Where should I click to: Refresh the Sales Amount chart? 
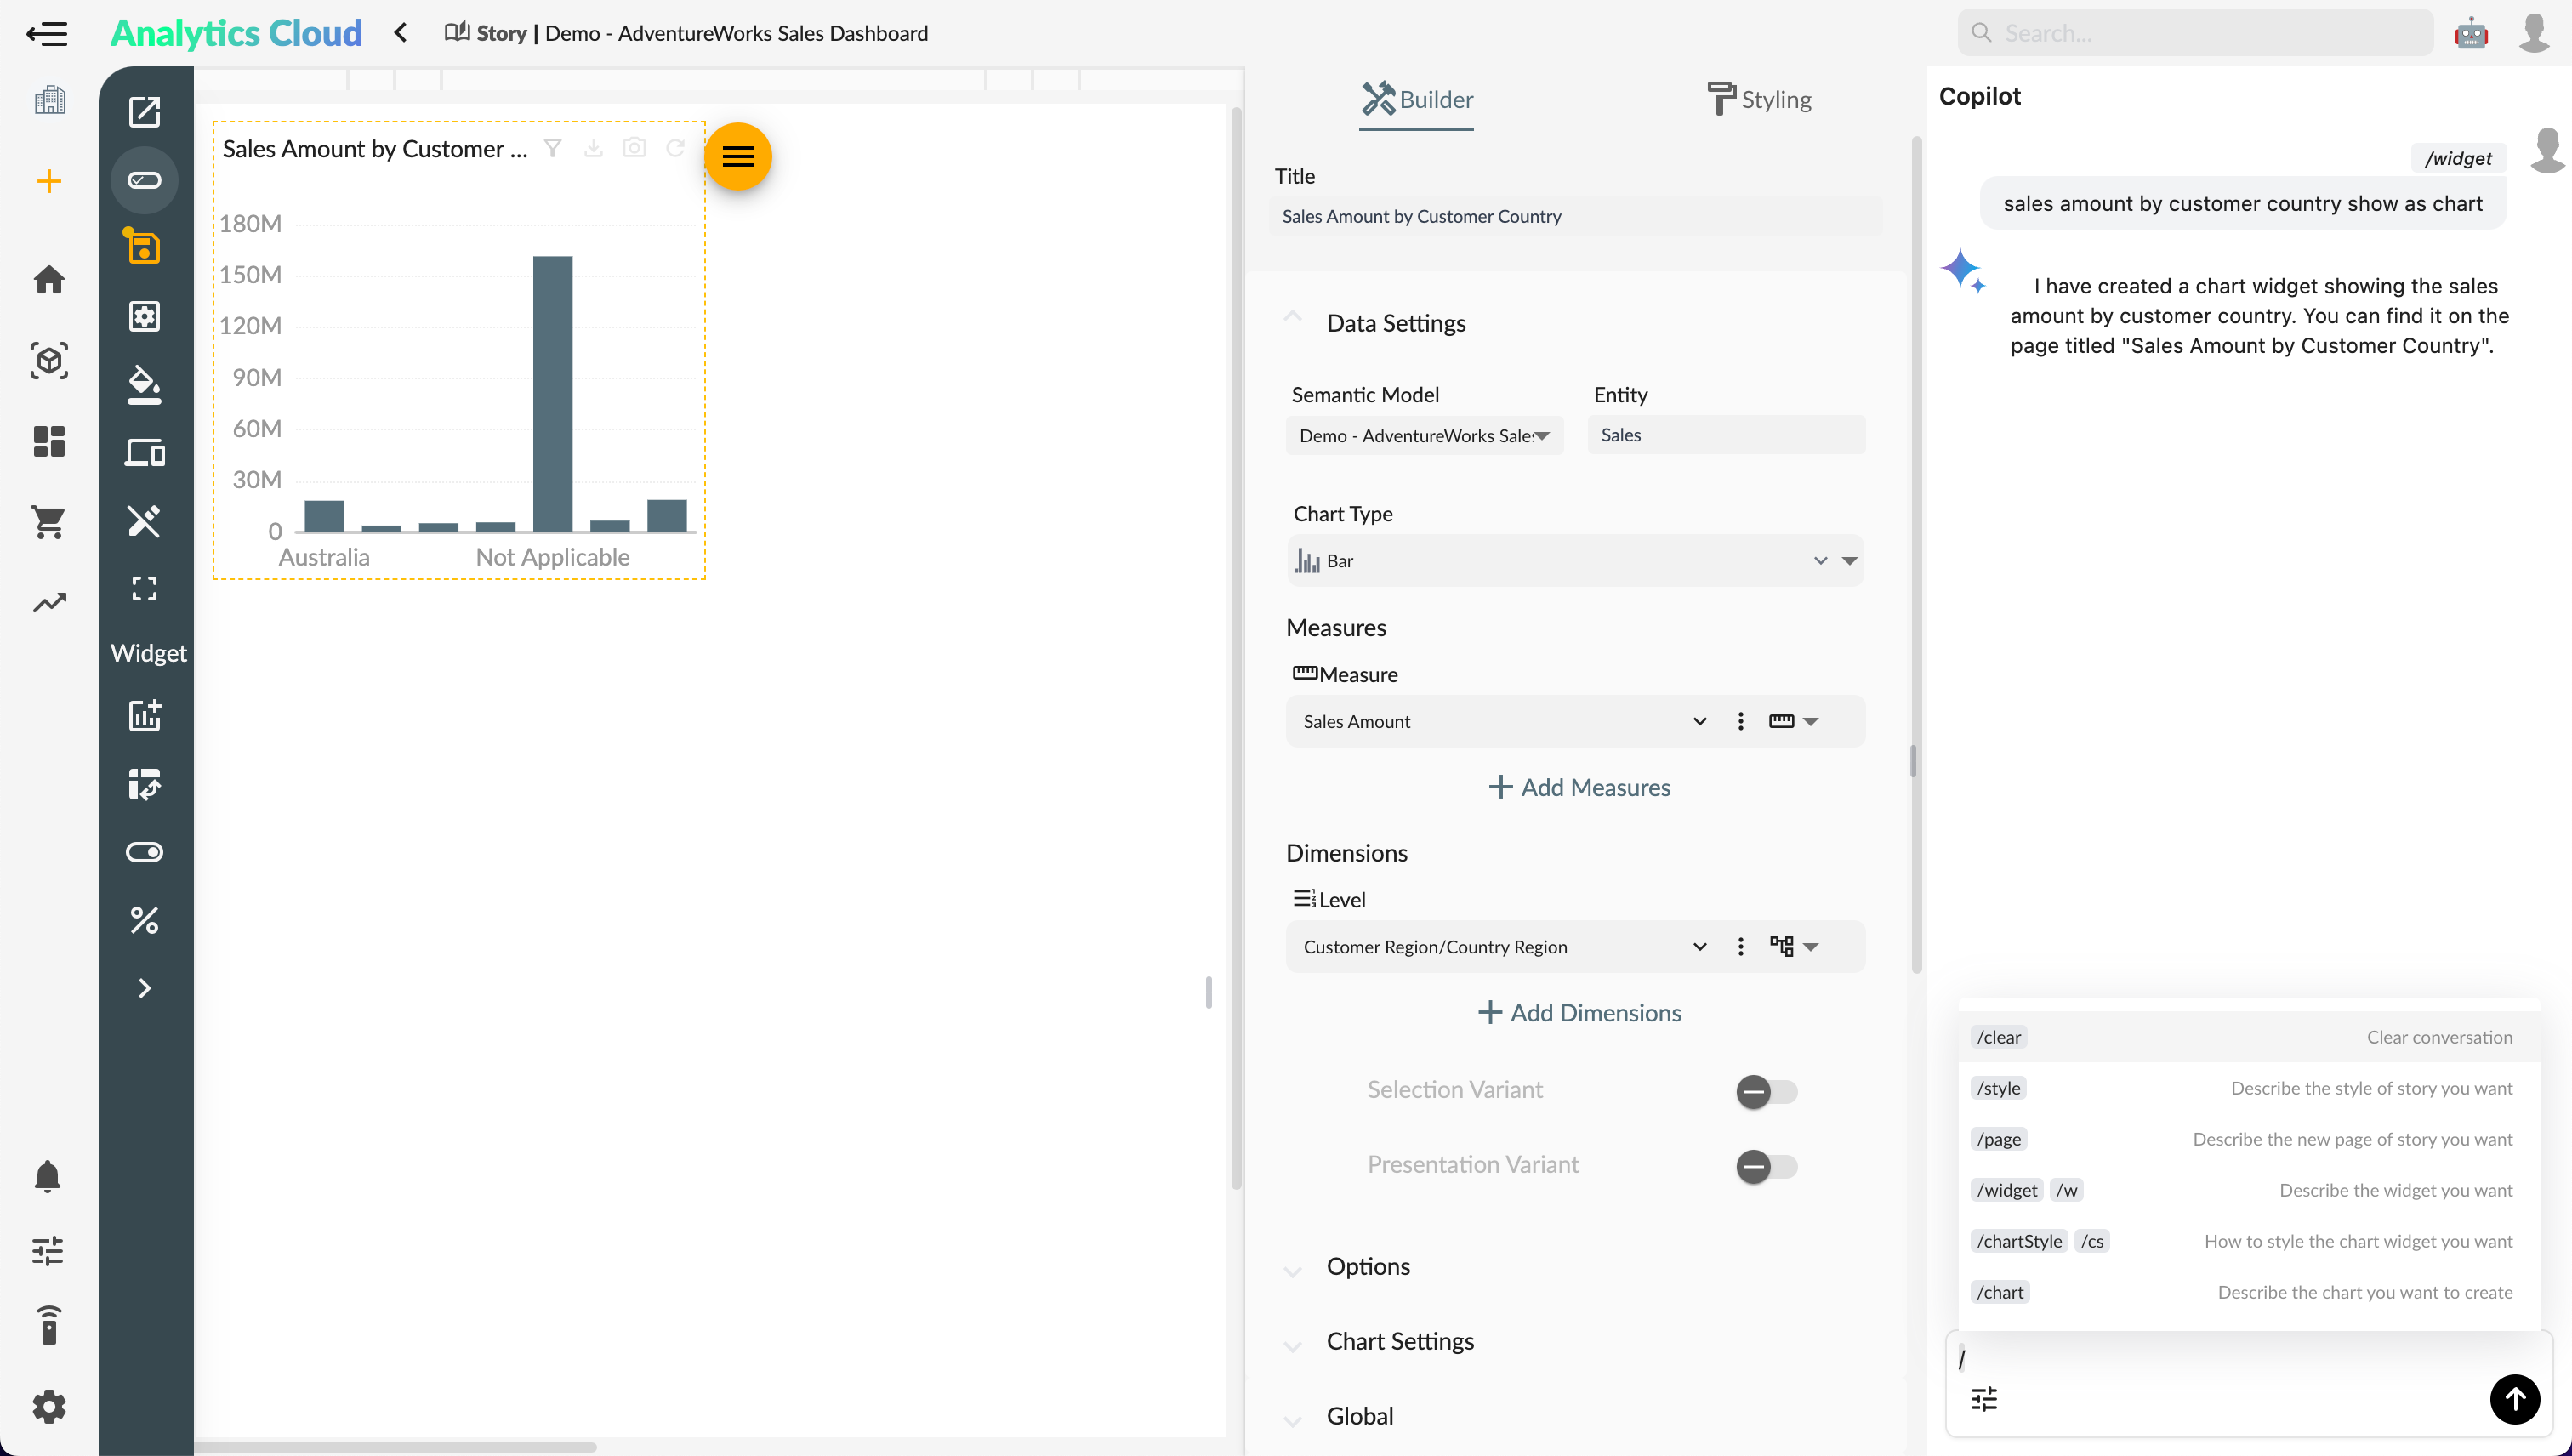[x=676, y=148]
